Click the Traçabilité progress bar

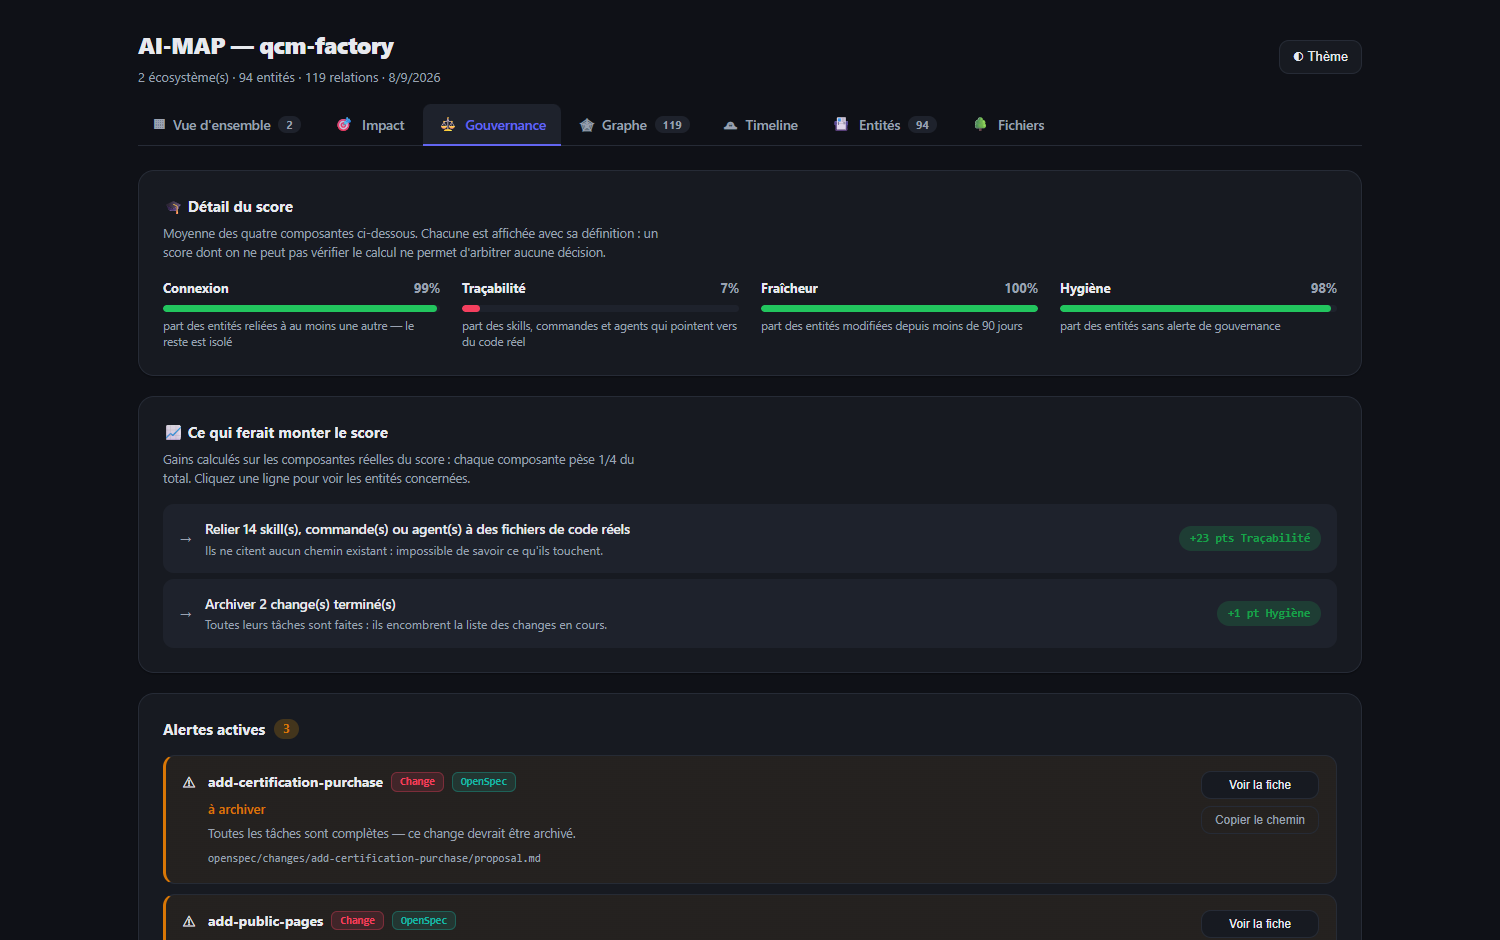click(x=600, y=309)
